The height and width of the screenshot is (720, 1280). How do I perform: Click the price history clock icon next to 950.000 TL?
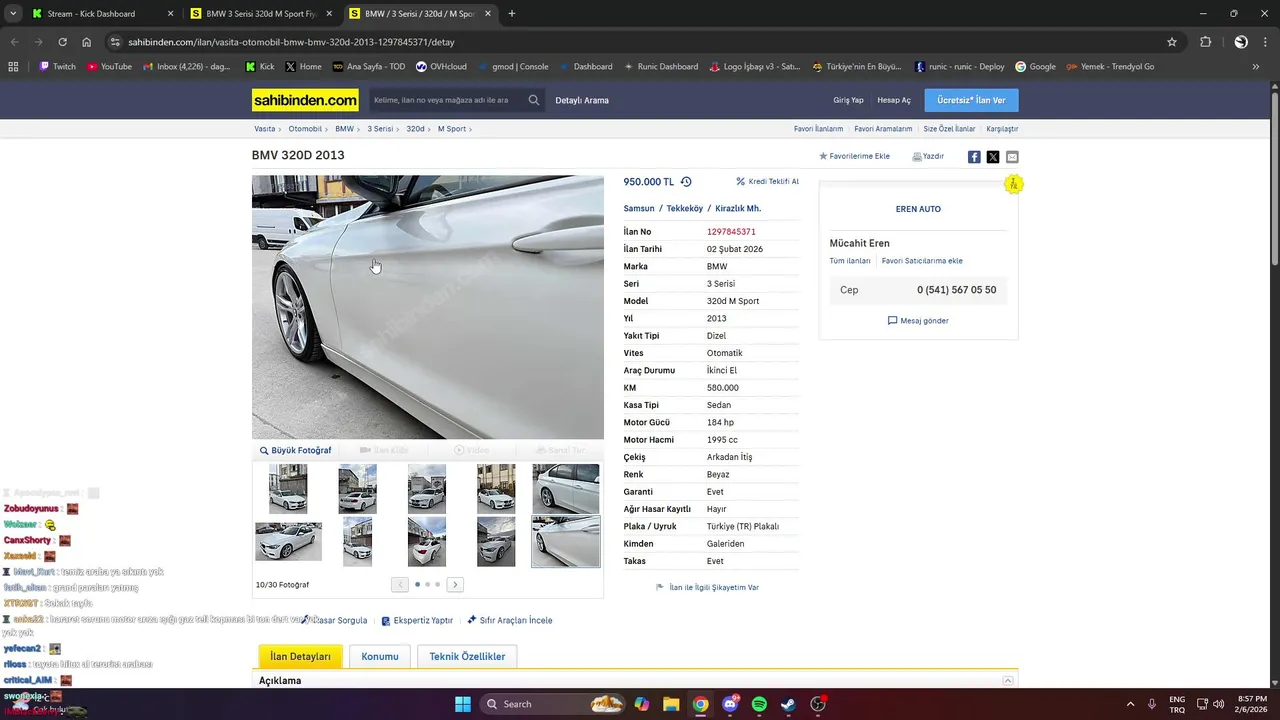pyautogui.click(x=686, y=182)
